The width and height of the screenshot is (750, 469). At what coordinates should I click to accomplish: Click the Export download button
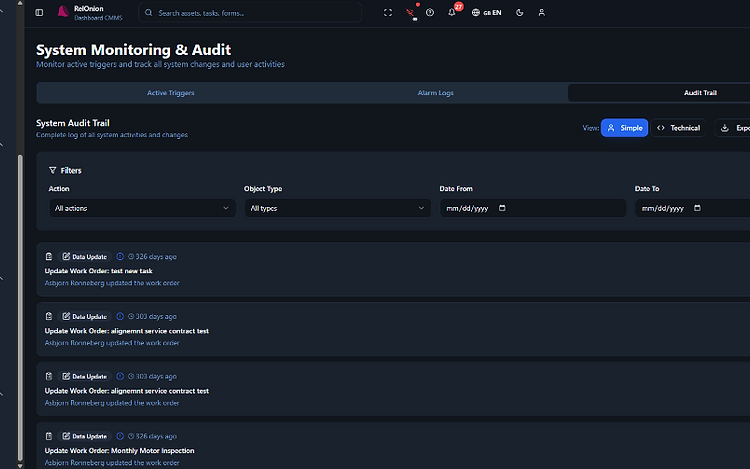[x=732, y=128]
